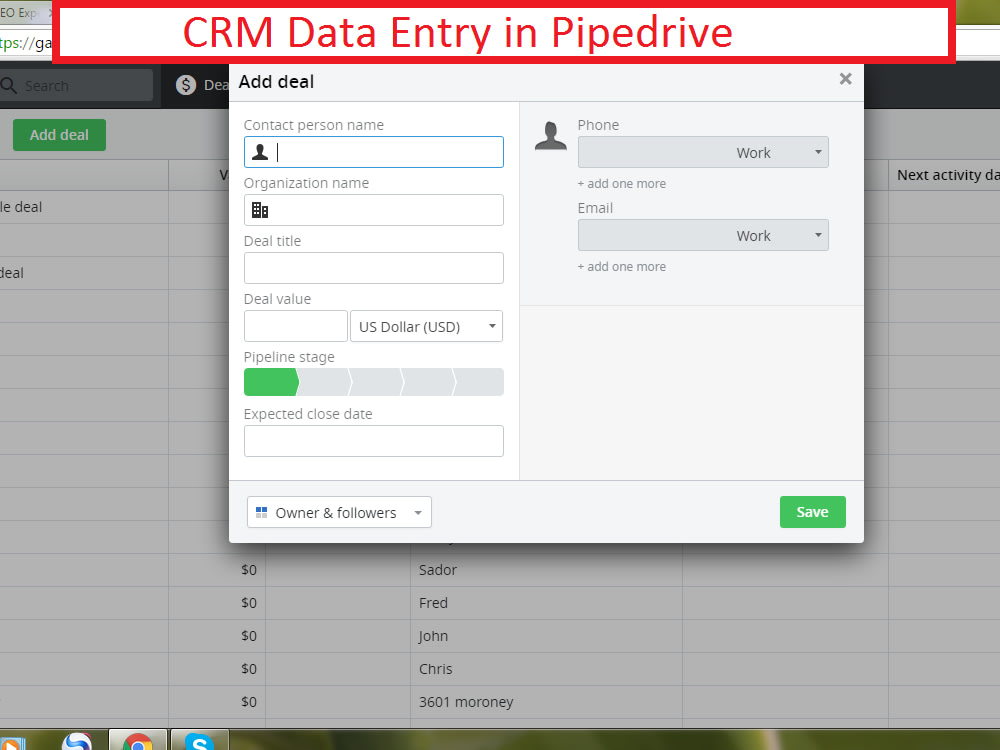Click the Deal value amount field
Viewport: 1000px width, 750px height.
(x=296, y=326)
